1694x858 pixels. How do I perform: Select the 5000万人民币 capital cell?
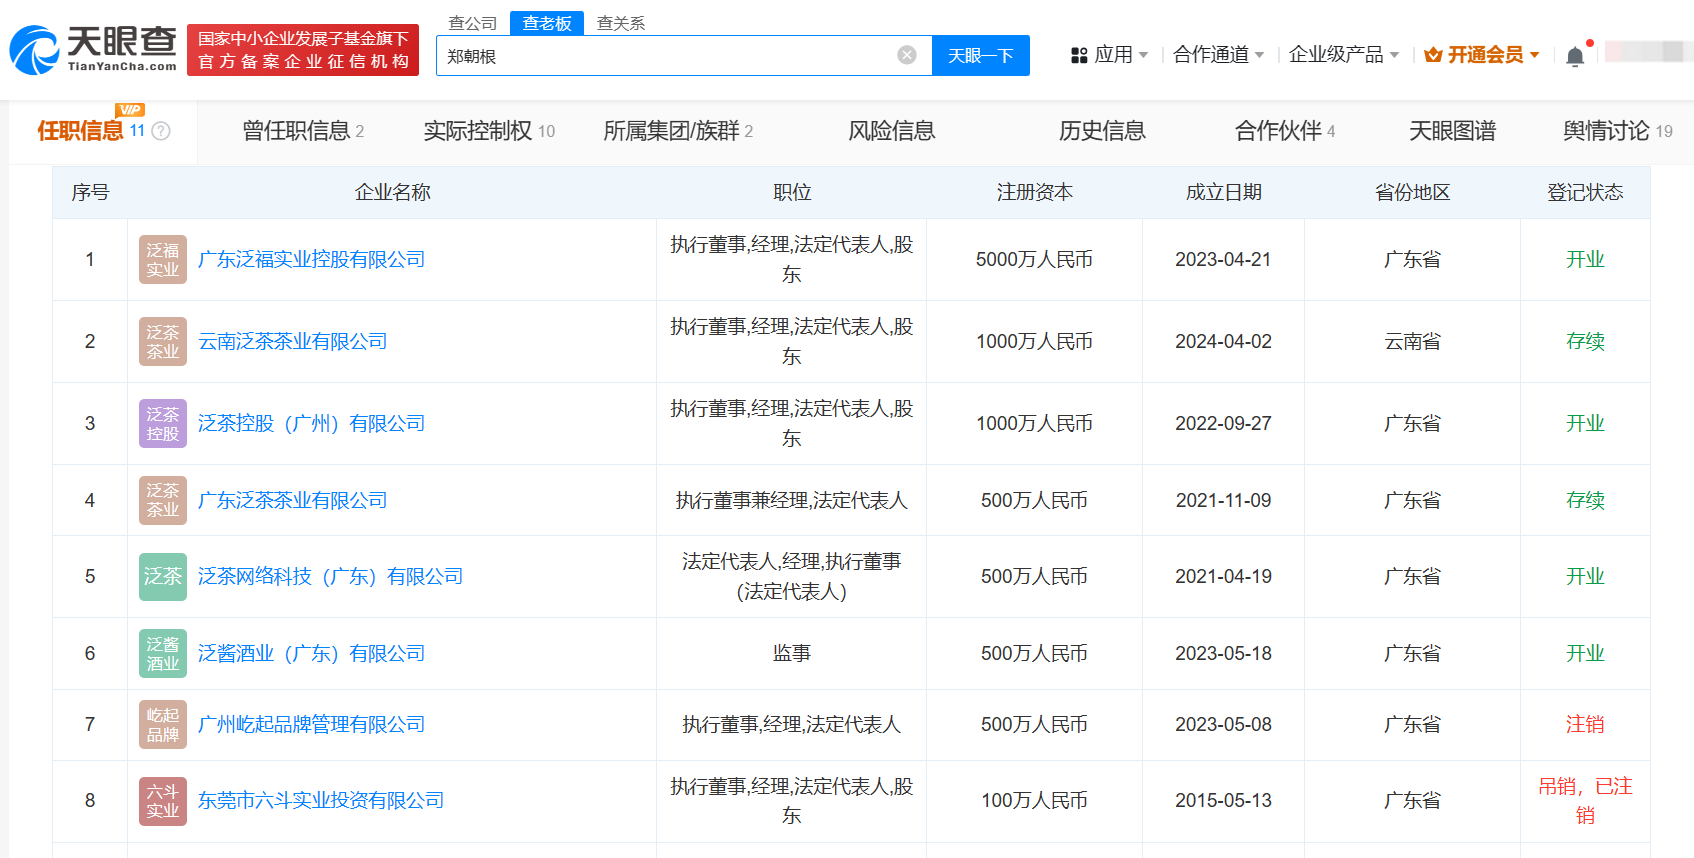point(1034,260)
